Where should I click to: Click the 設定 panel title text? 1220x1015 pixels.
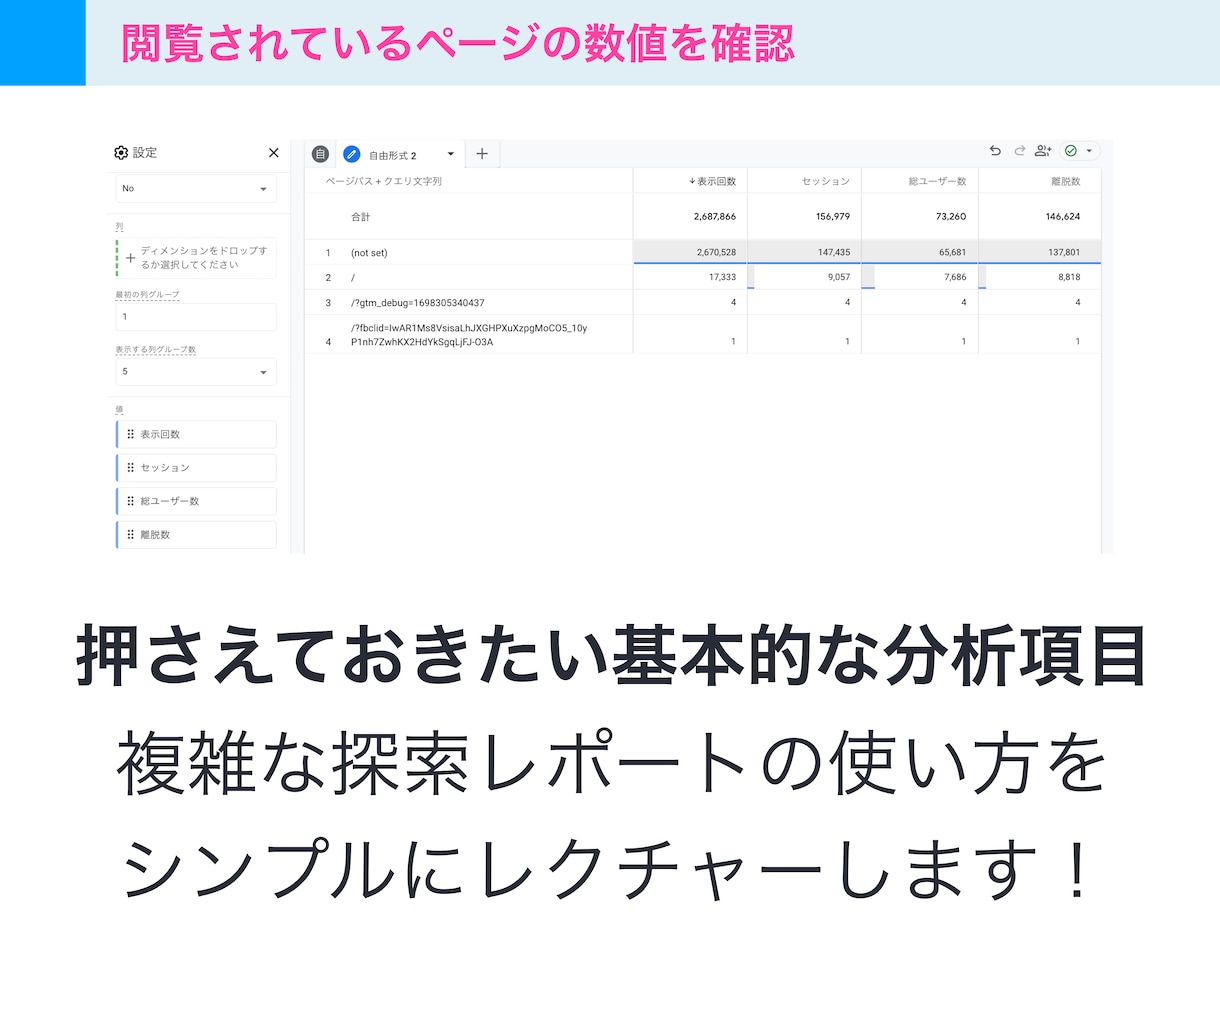click(x=145, y=153)
